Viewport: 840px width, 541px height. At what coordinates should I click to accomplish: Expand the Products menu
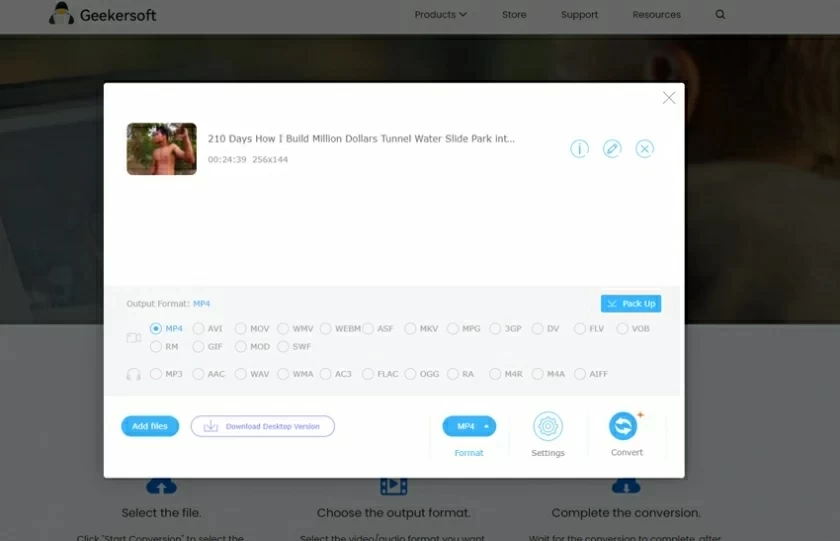(x=441, y=15)
